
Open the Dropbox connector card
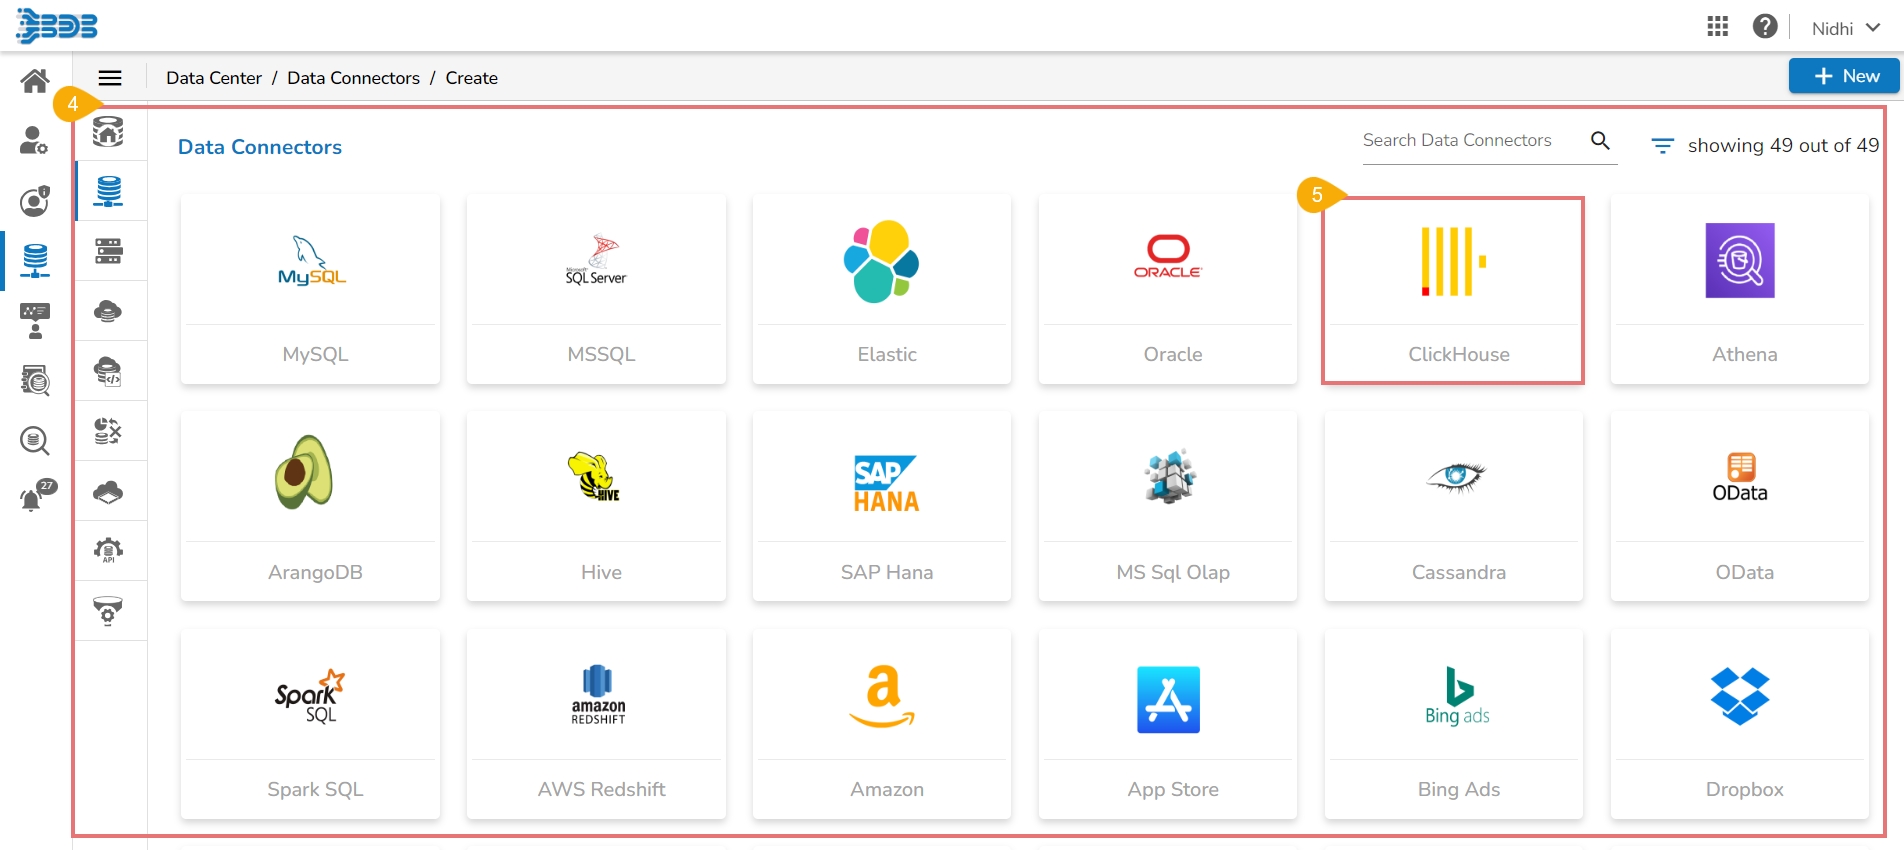1740,725
